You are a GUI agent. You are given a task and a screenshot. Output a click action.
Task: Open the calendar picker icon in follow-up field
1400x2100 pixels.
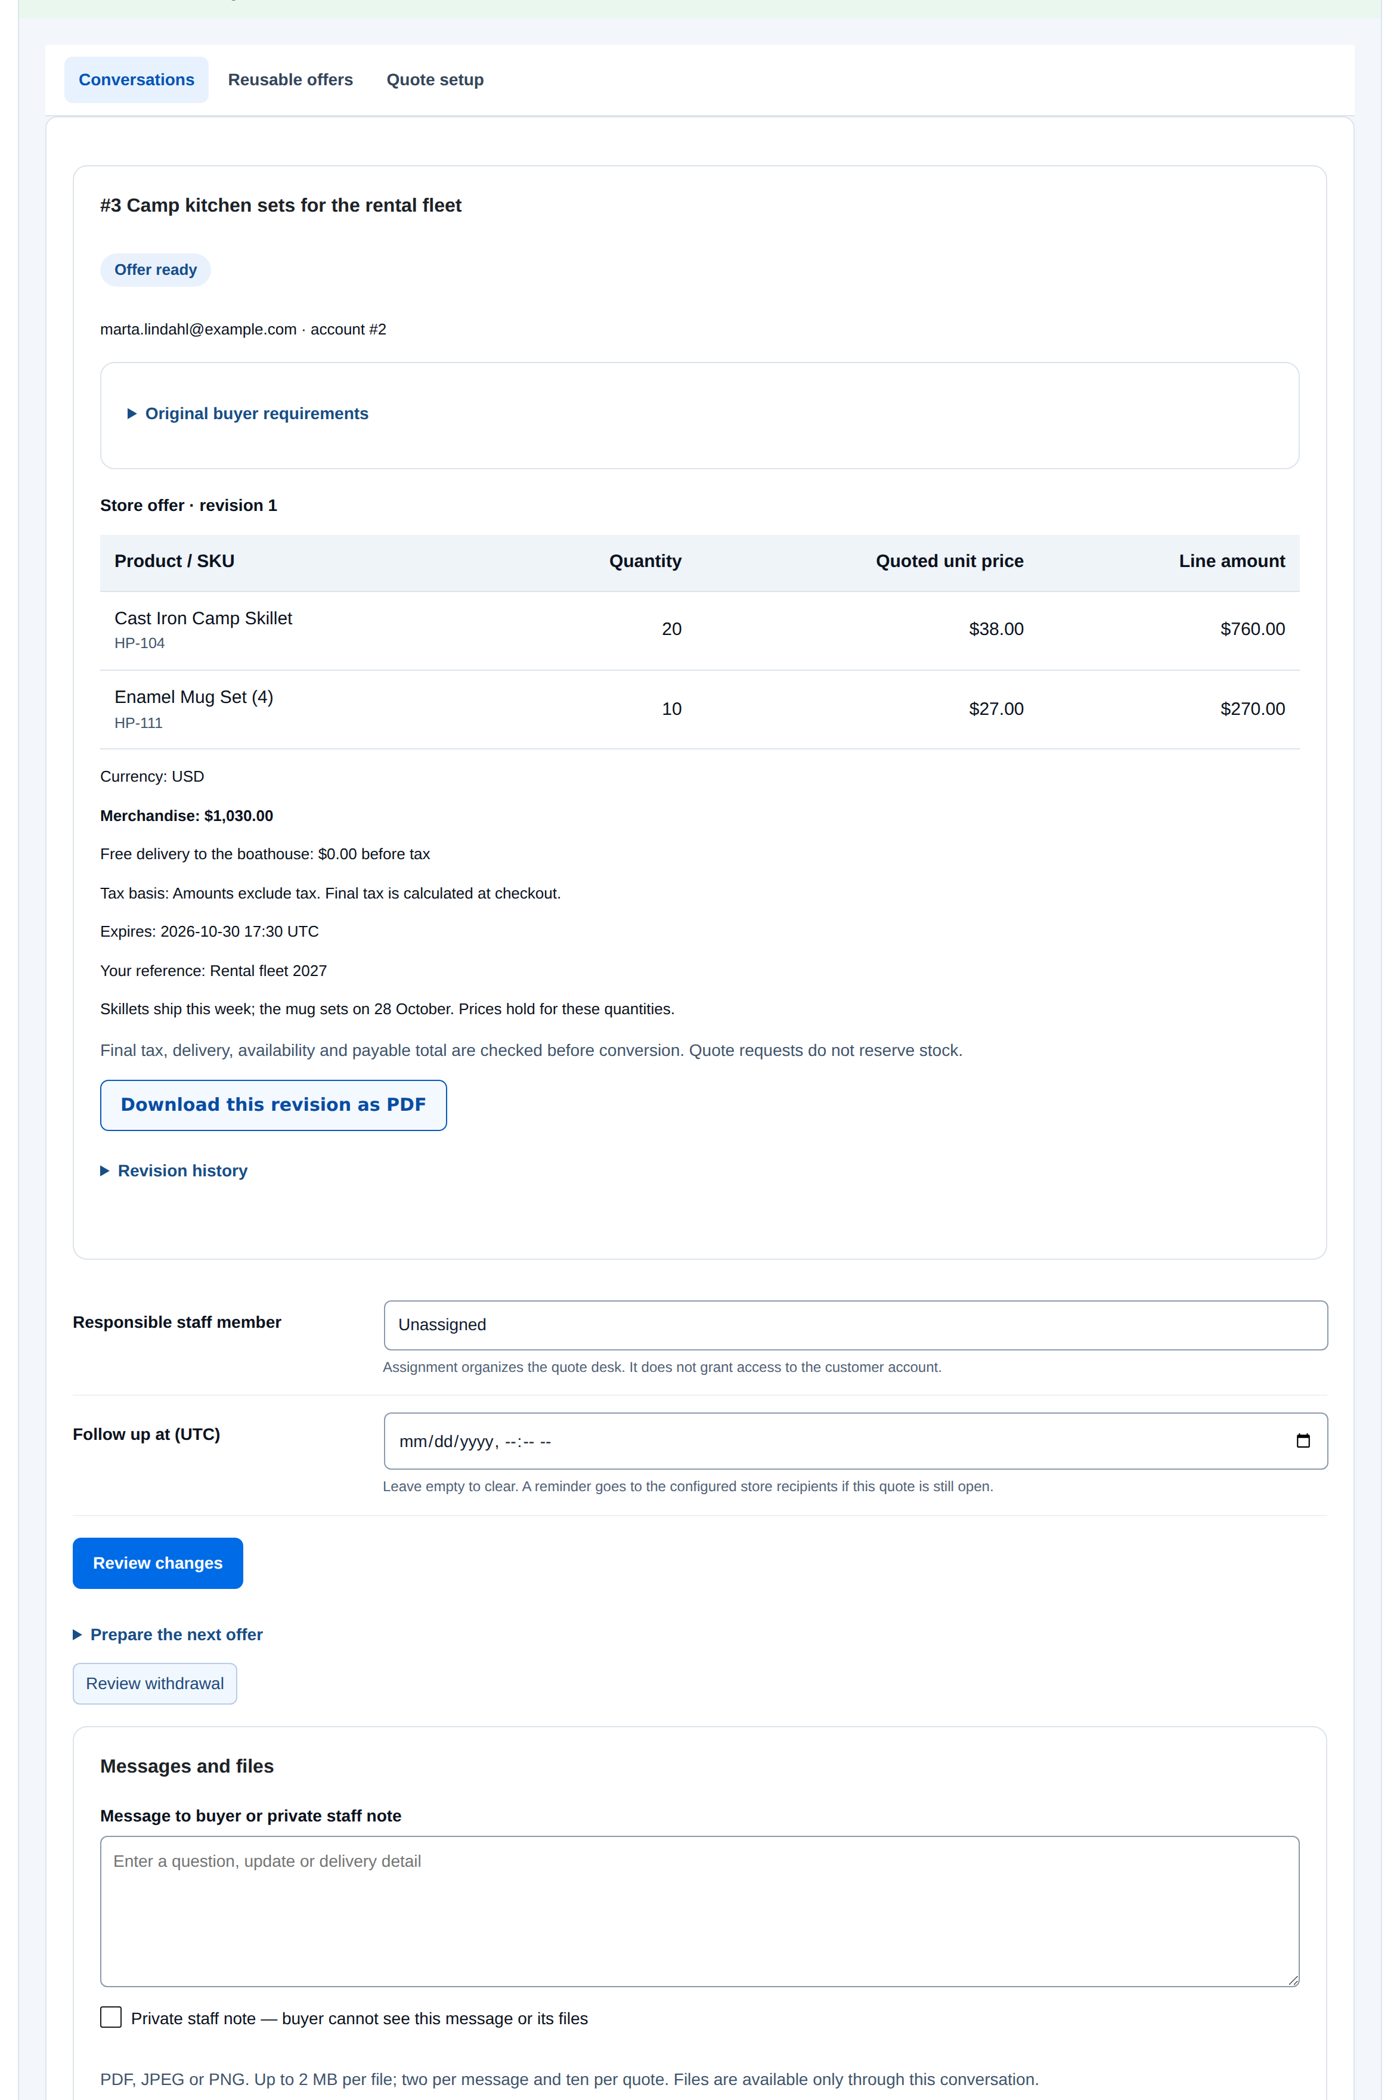(1302, 1441)
